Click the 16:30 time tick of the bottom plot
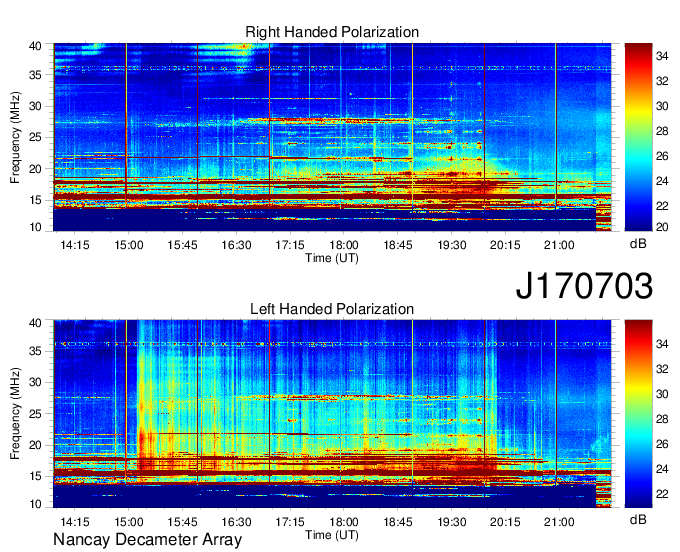This screenshot has width=680, height=552. click(x=236, y=522)
